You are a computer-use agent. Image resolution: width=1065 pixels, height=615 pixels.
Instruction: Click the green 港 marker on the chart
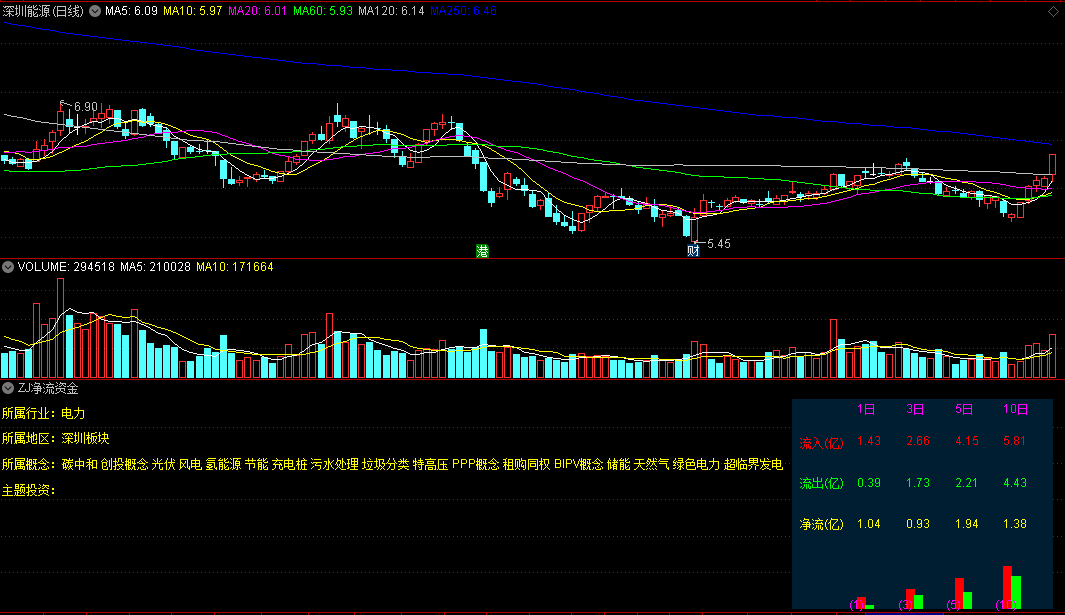(482, 251)
